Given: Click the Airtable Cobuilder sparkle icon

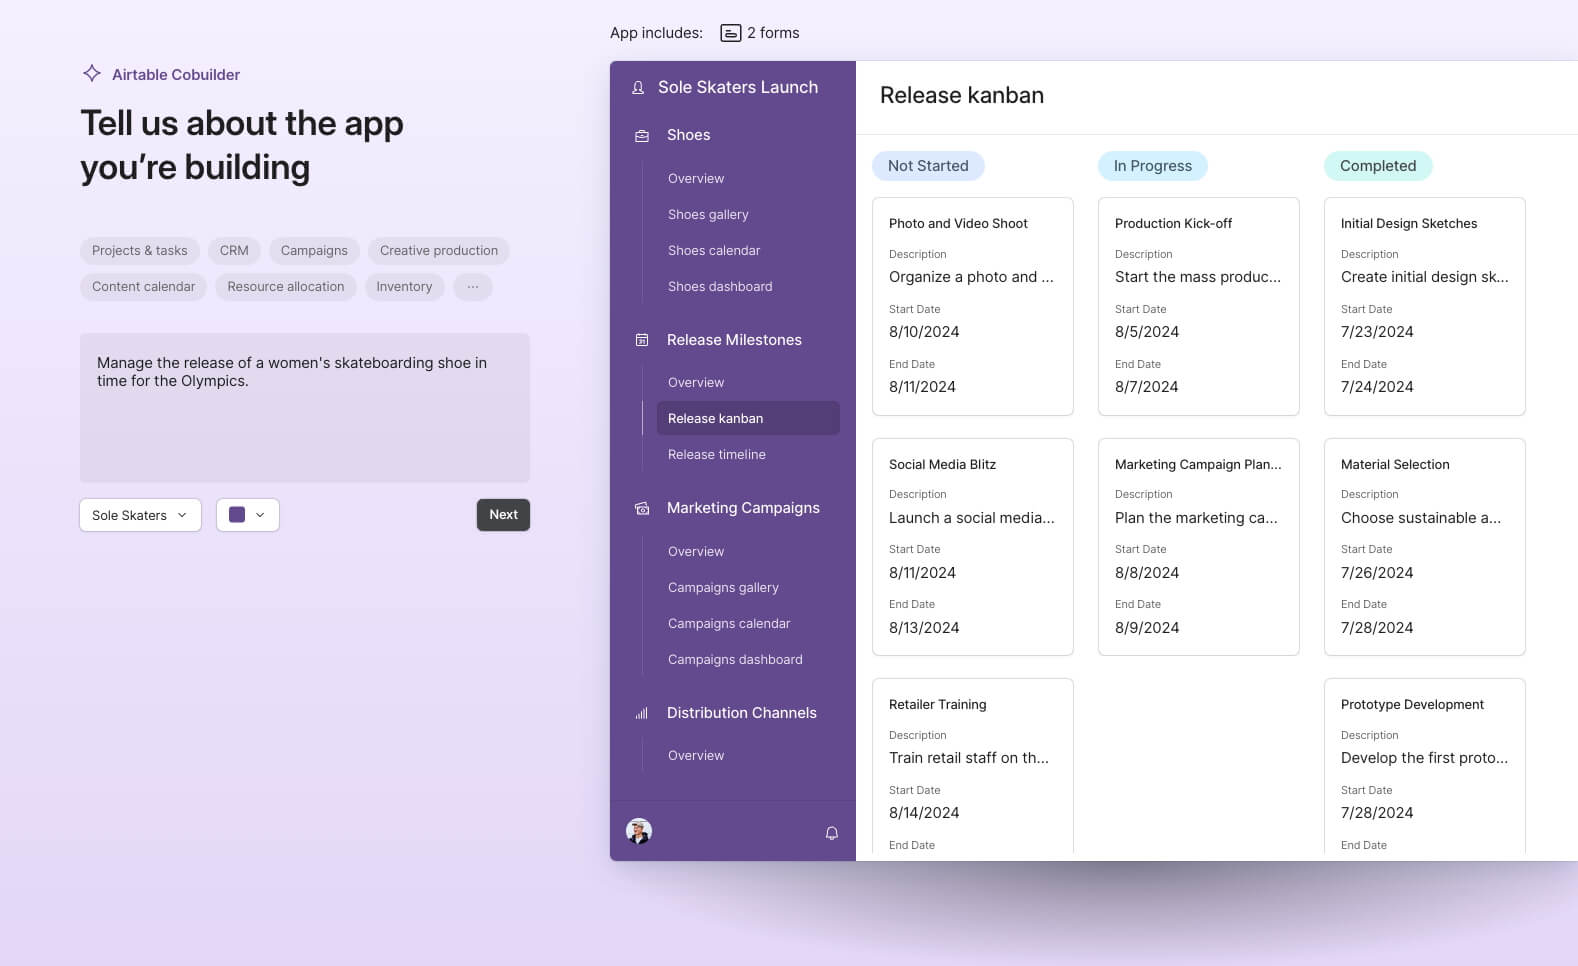Looking at the screenshot, I should pyautogui.click(x=92, y=73).
